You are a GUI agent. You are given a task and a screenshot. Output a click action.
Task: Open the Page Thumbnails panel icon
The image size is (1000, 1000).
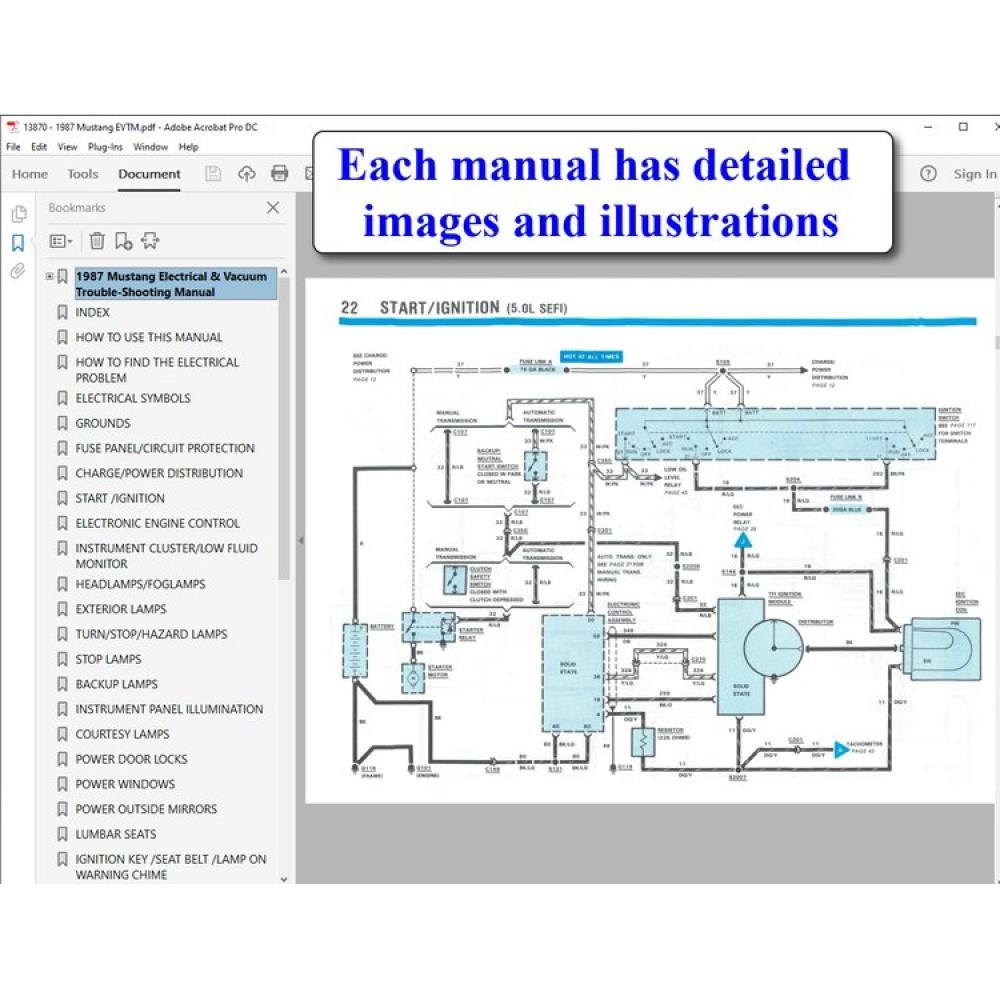click(x=18, y=214)
